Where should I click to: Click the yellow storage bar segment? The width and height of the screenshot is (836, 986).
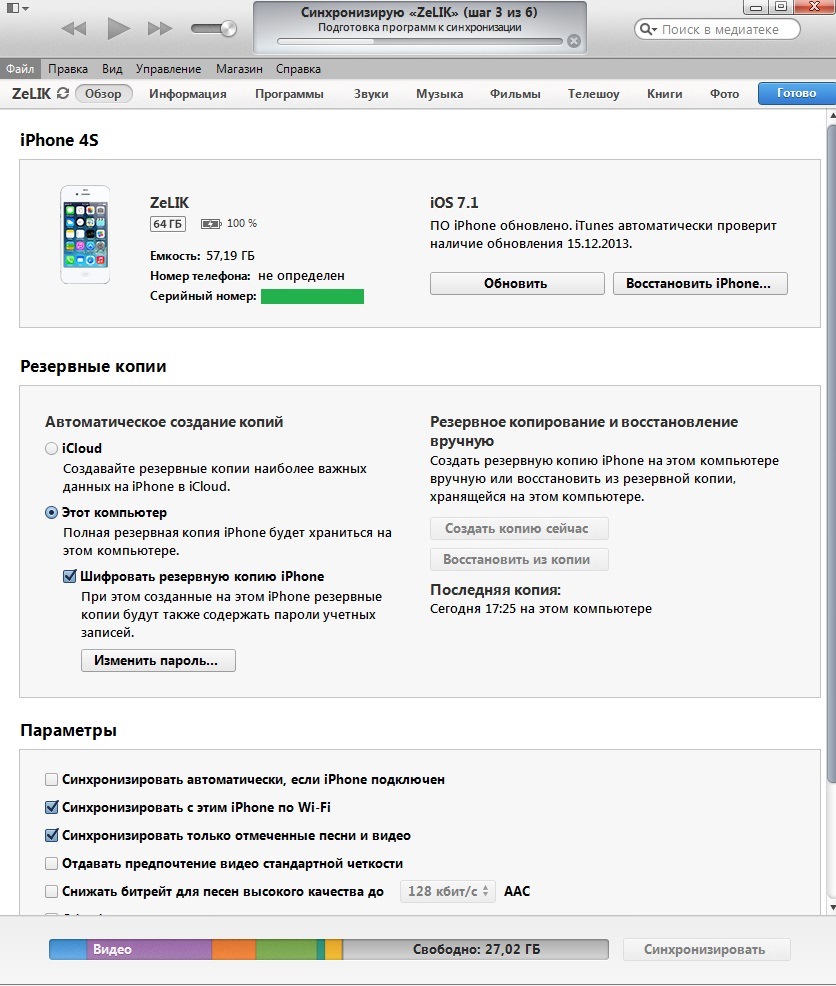click(x=333, y=950)
